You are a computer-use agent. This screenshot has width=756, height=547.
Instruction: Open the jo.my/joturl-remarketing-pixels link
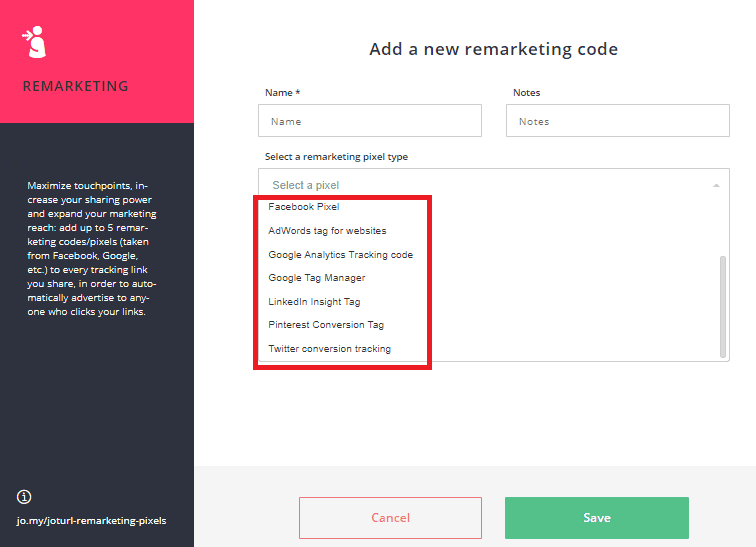pos(92,520)
